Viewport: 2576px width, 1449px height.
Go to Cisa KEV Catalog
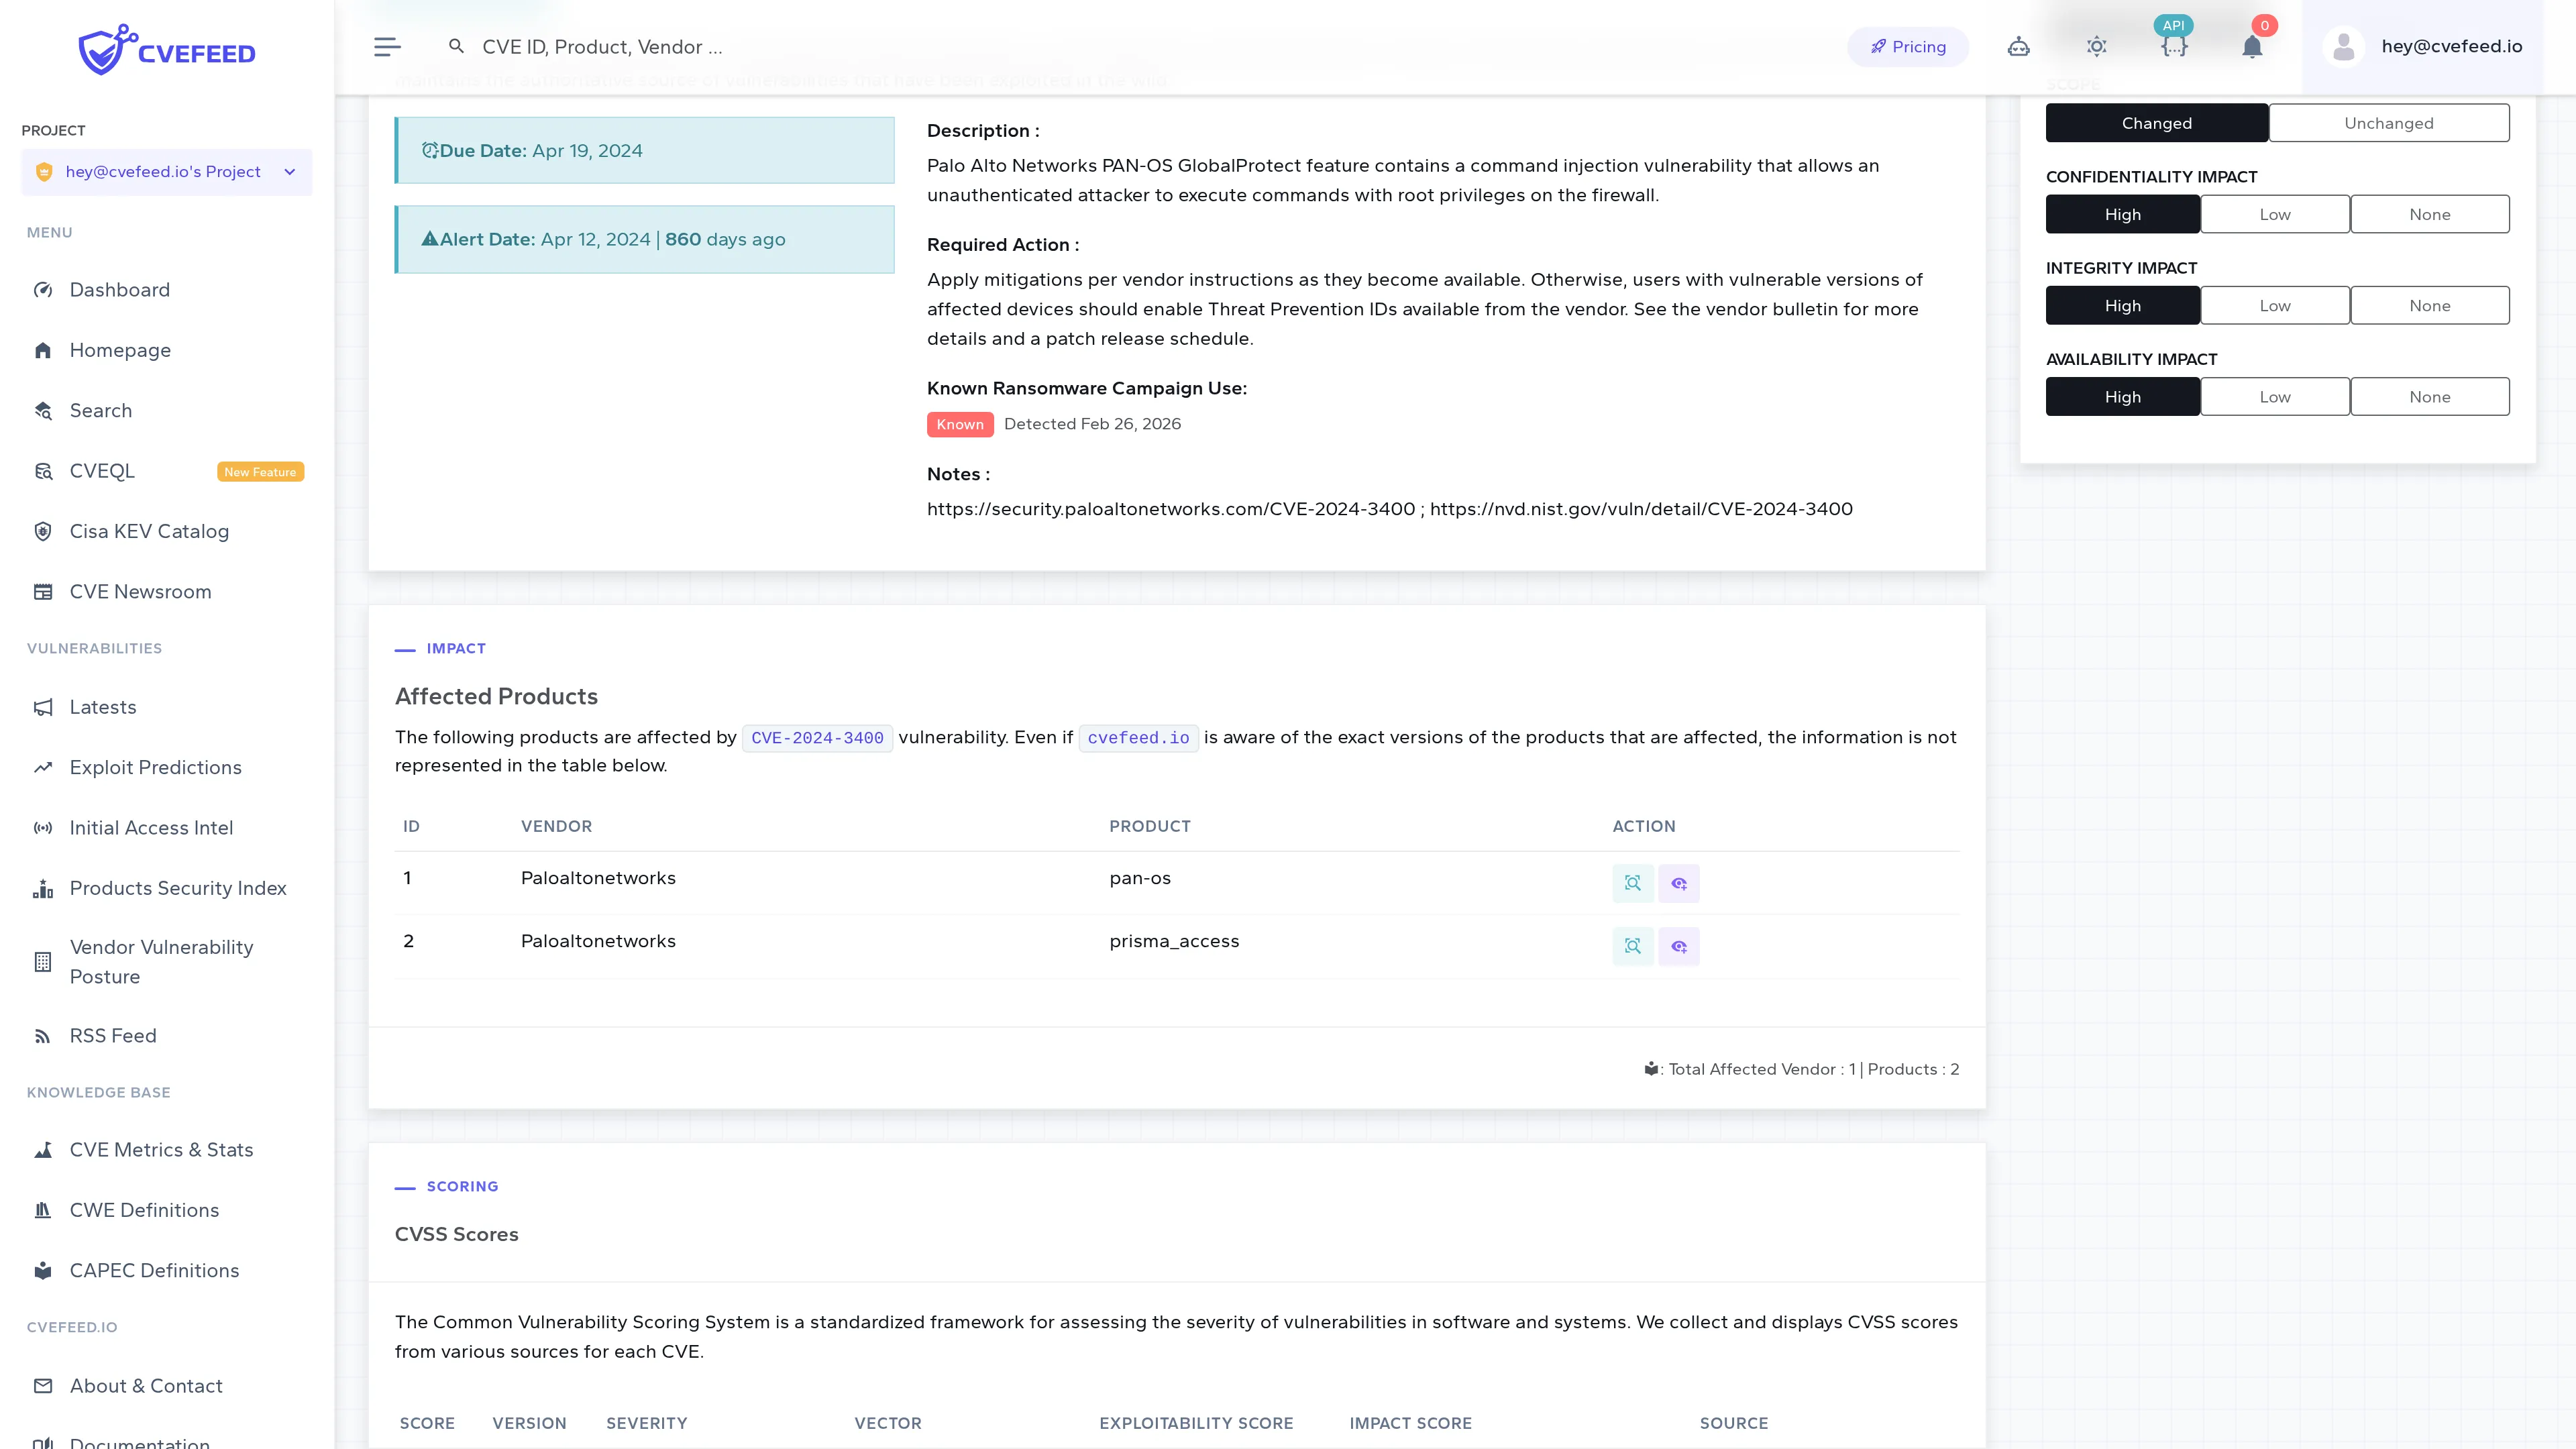tap(149, 531)
